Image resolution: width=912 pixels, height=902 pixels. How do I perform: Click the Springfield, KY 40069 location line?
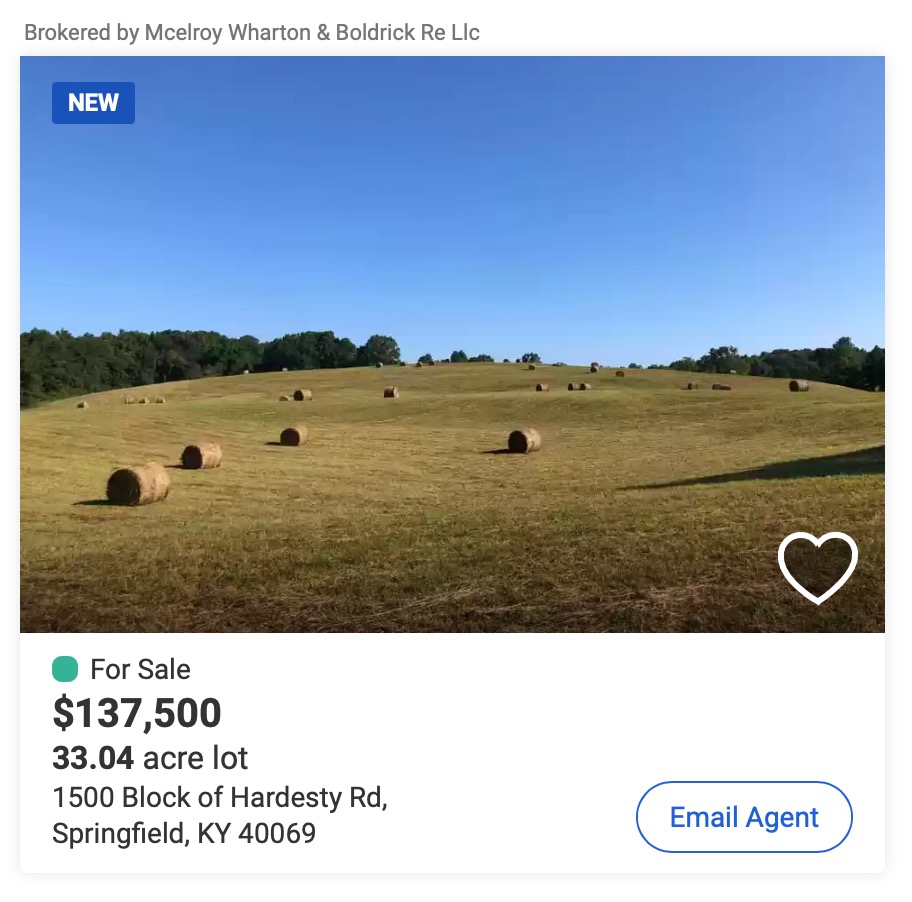click(184, 832)
